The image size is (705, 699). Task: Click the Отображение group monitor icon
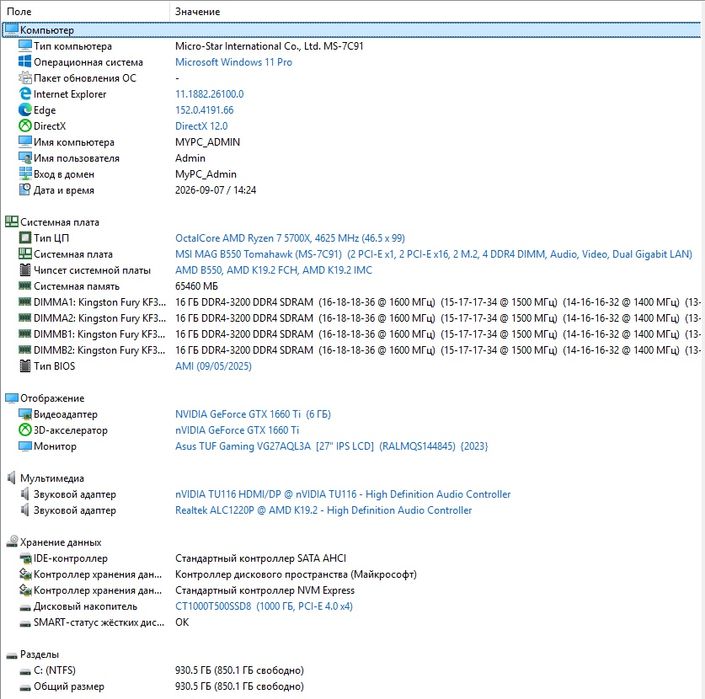coord(11,398)
